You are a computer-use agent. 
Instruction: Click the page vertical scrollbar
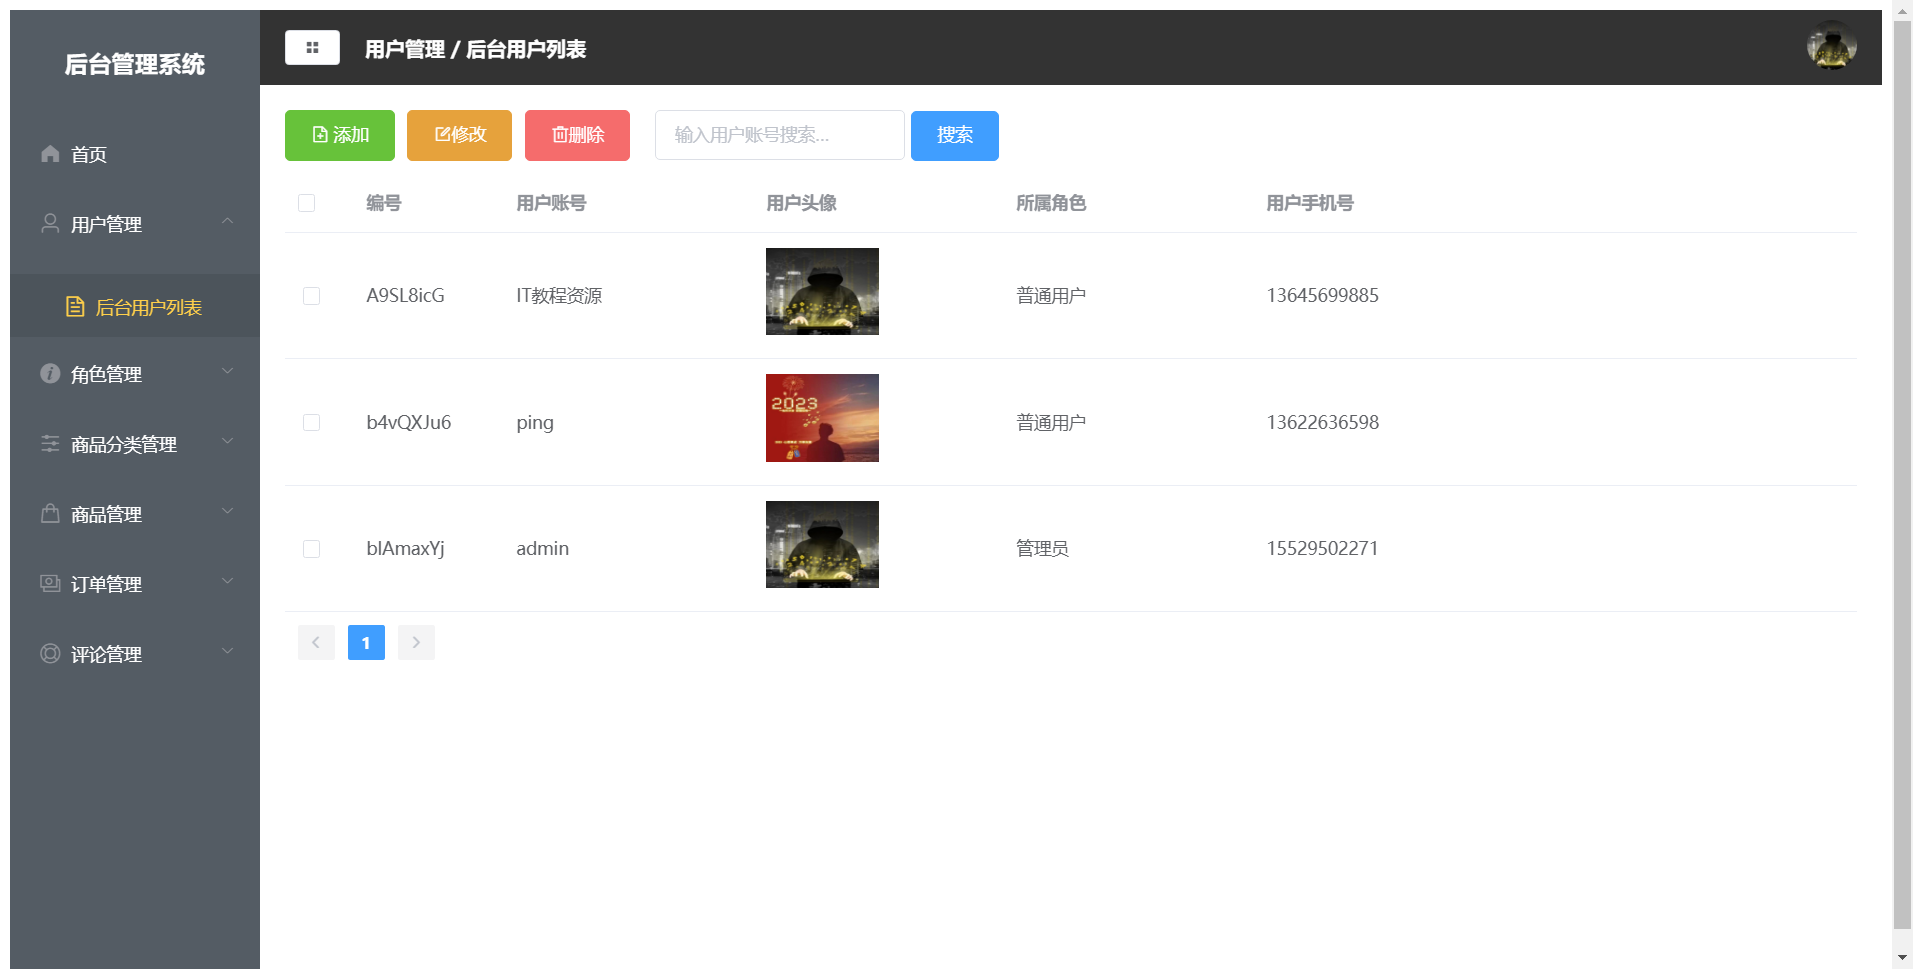point(1902,476)
